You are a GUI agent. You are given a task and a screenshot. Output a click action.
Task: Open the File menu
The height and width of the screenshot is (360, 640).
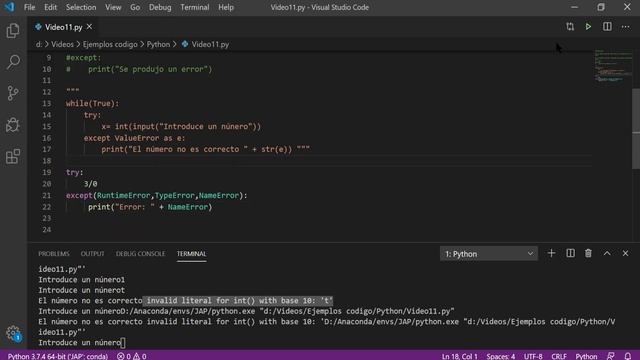tap(29, 7)
